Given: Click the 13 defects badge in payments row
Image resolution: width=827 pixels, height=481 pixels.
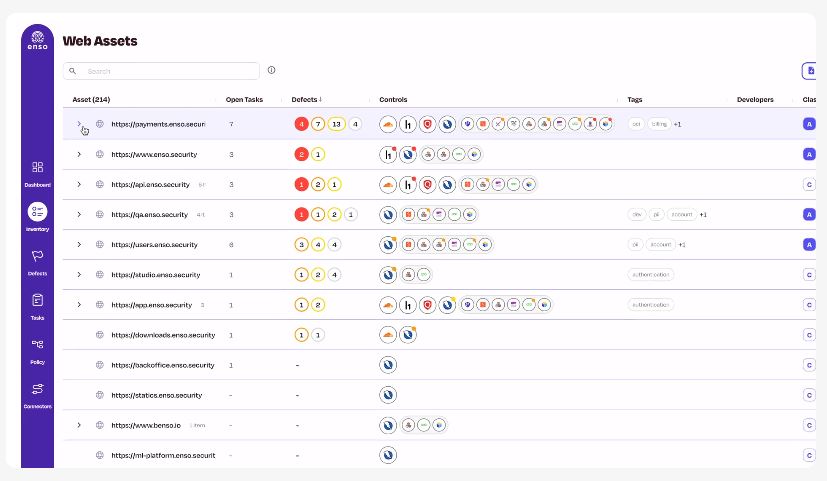Looking at the screenshot, I should [x=336, y=124].
